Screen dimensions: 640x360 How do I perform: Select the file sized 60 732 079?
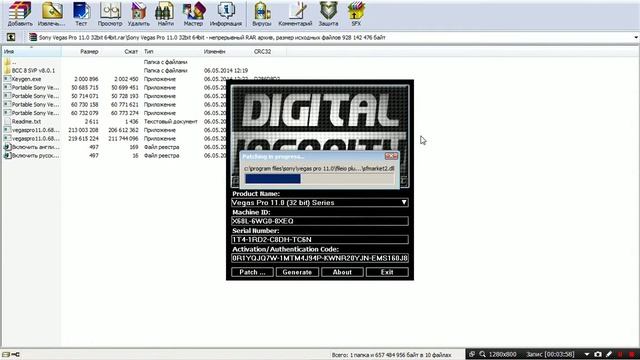click(32, 113)
